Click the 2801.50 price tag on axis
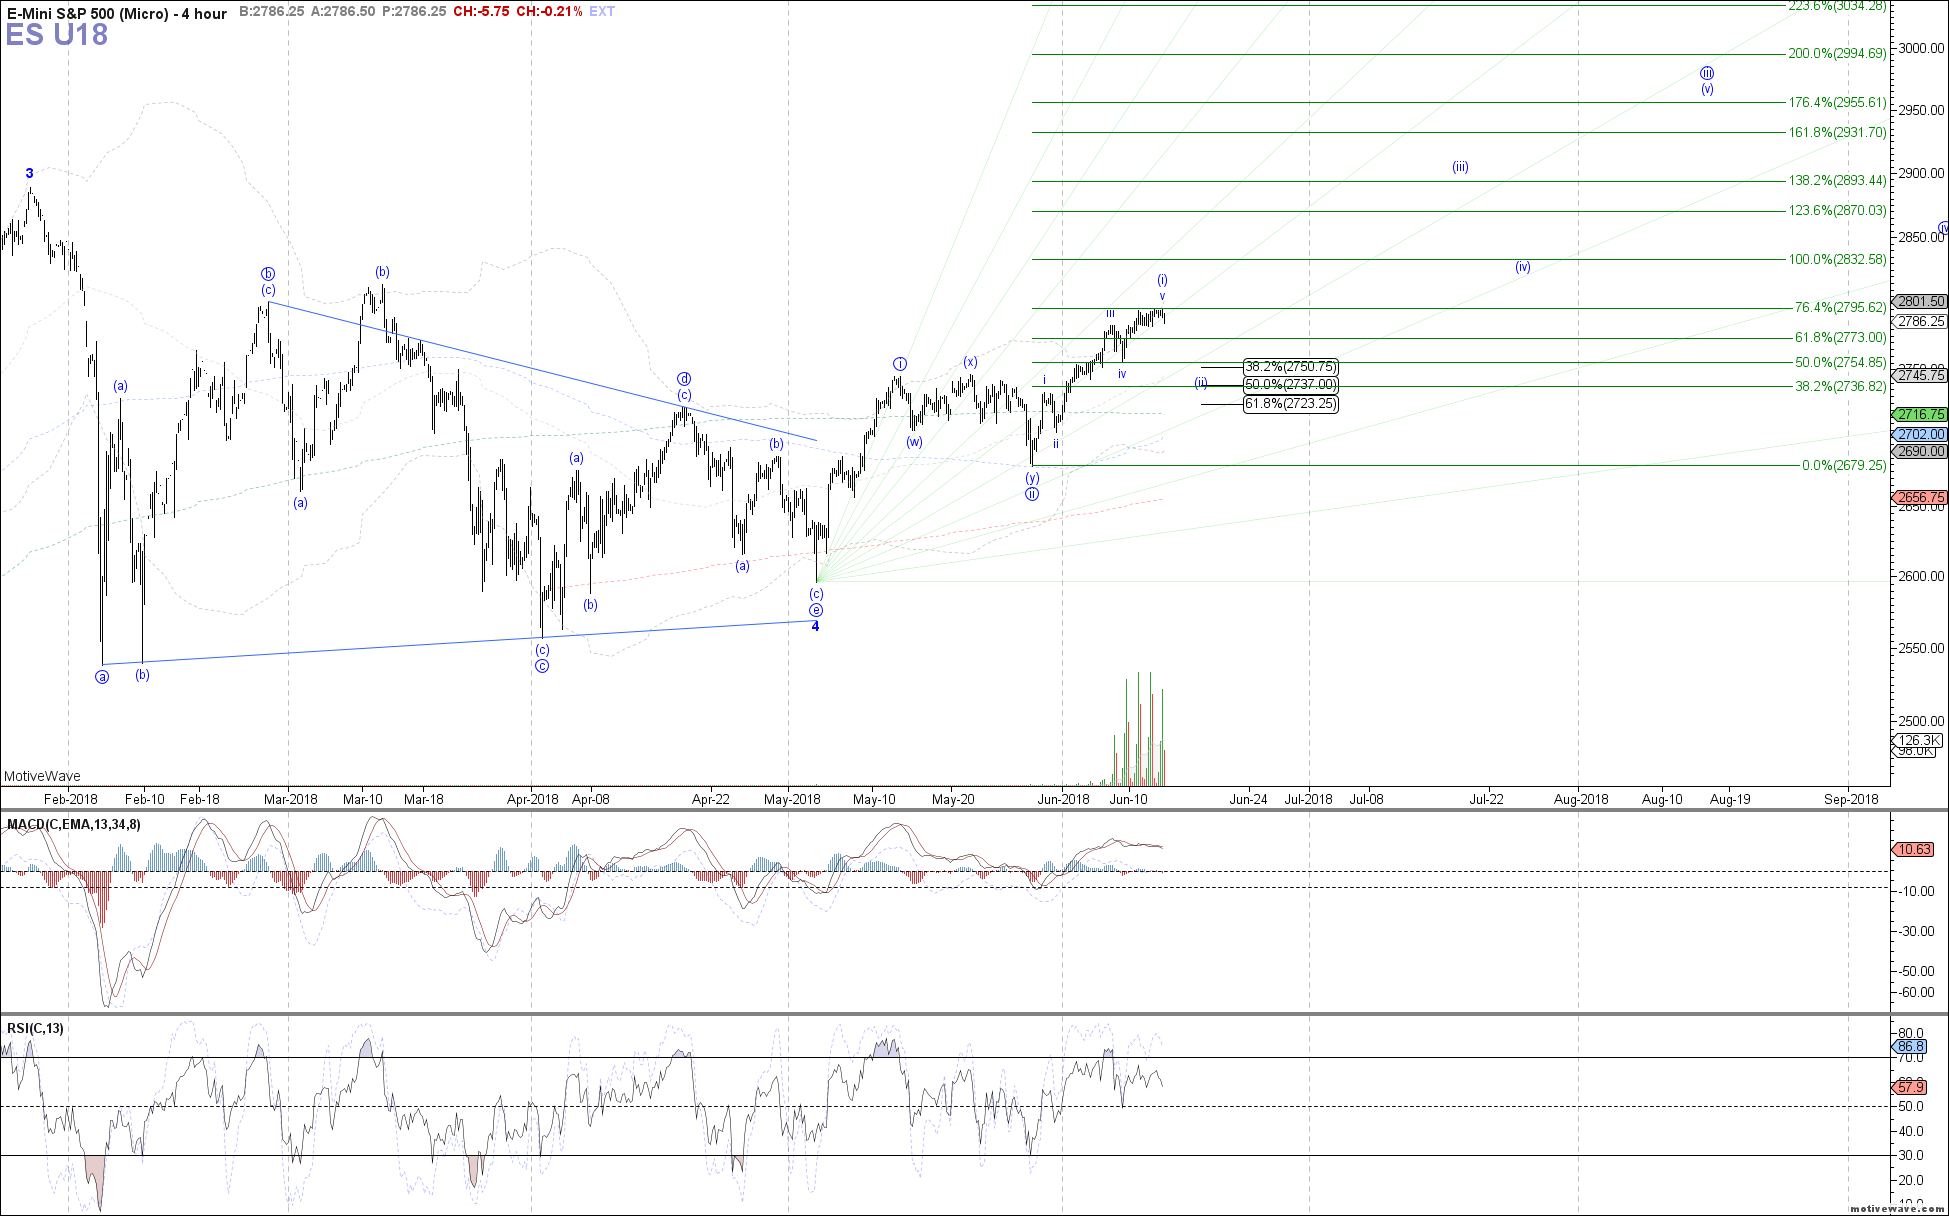This screenshot has height=1216, width=1949. pos(1921,301)
